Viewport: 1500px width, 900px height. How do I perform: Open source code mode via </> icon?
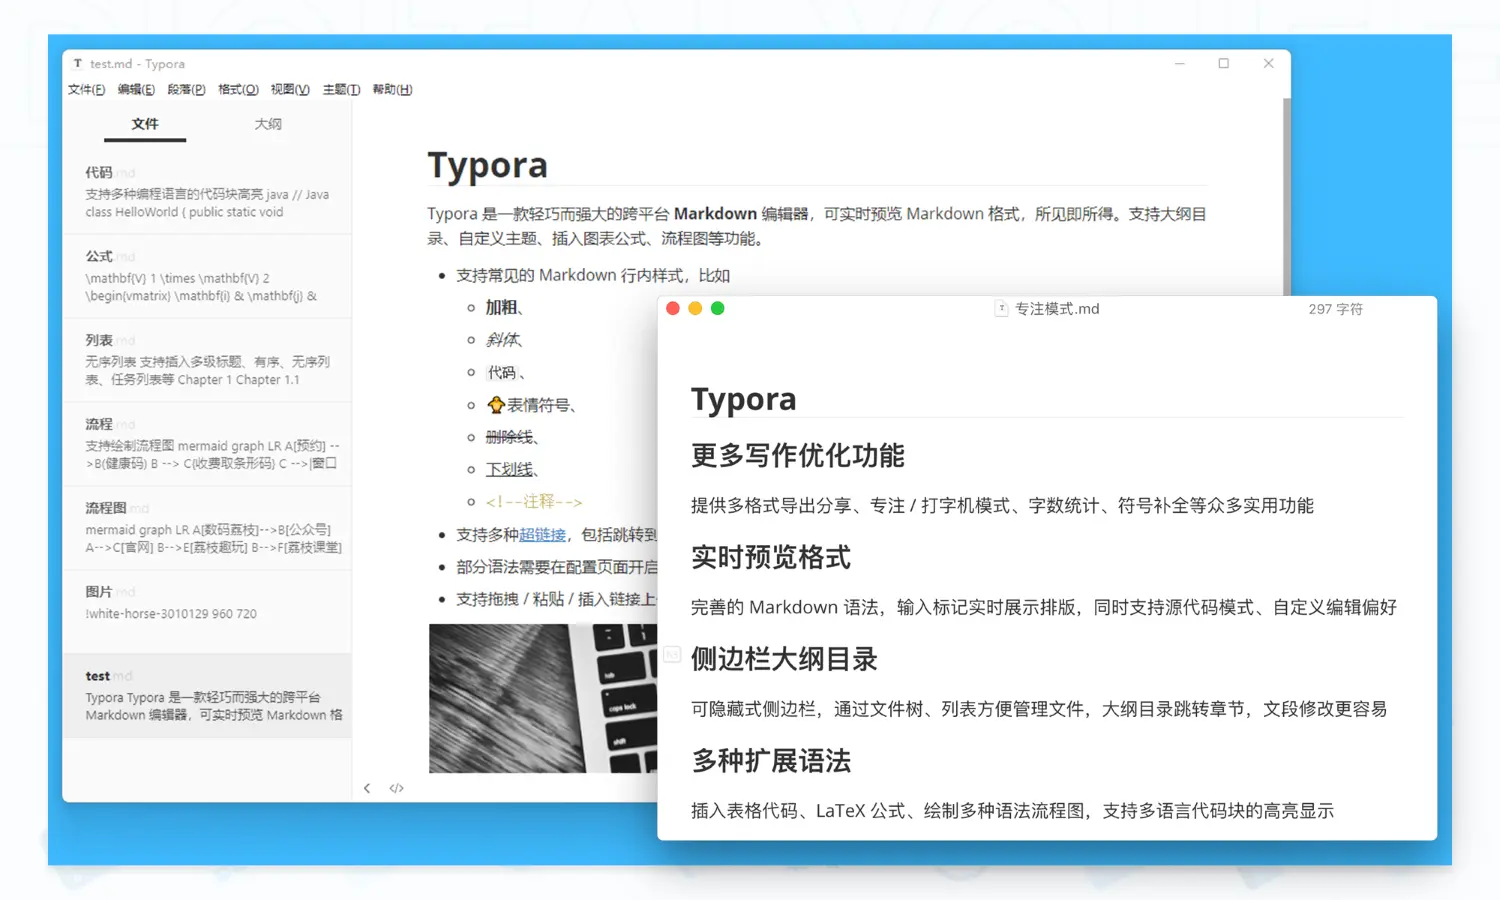[396, 787]
